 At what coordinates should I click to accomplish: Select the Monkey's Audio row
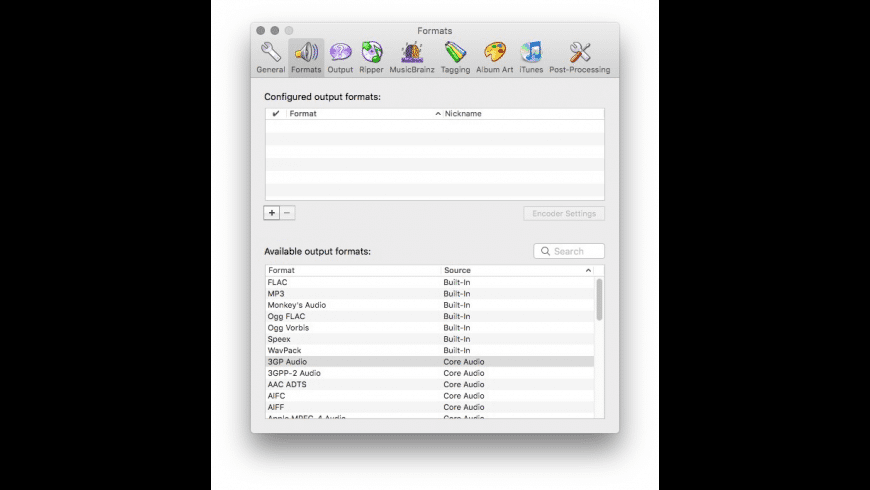click(x=430, y=305)
